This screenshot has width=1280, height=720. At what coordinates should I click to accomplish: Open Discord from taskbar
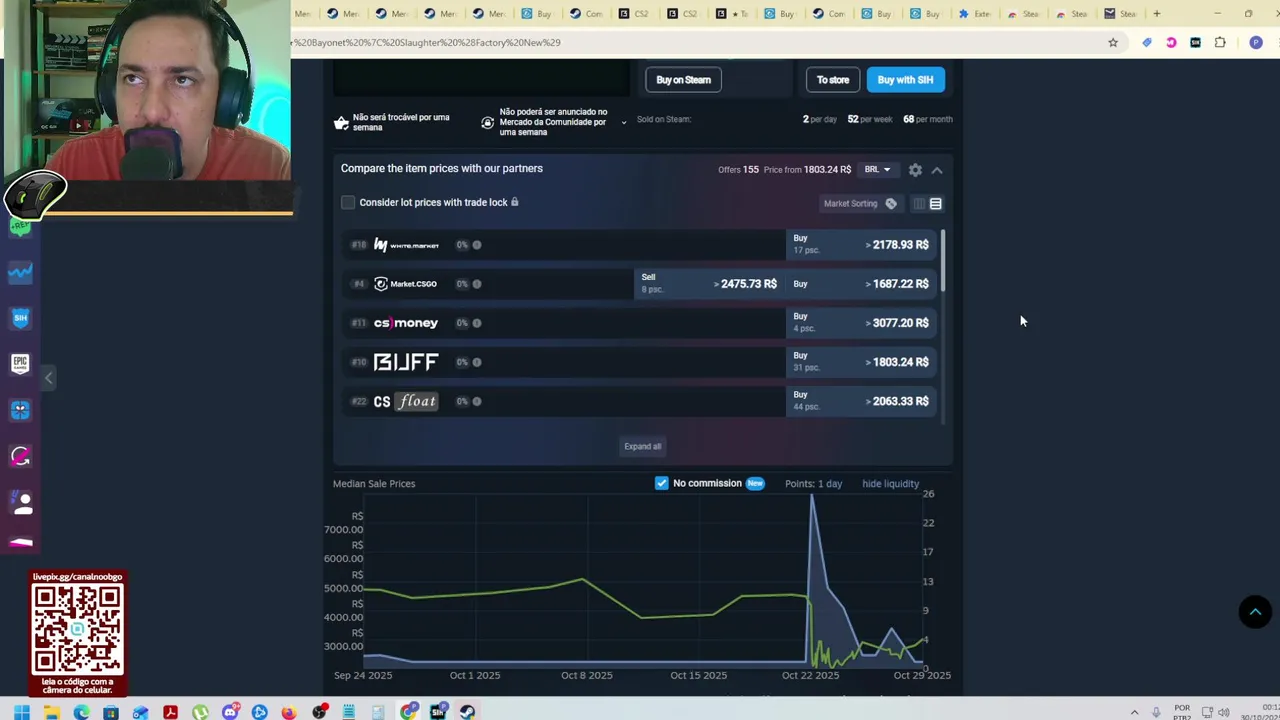coord(230,712)
